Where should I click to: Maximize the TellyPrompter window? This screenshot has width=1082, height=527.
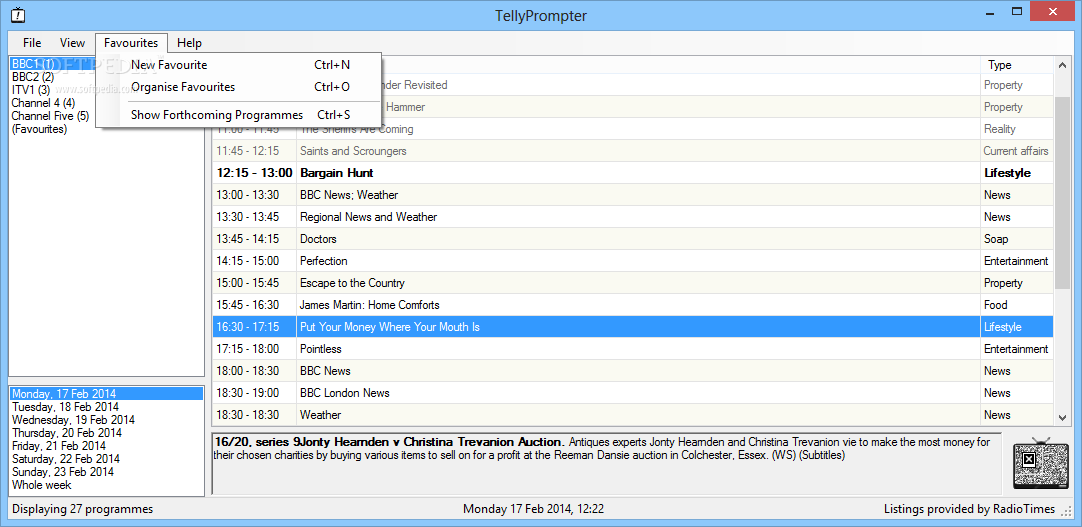[x=1017, y=11]
